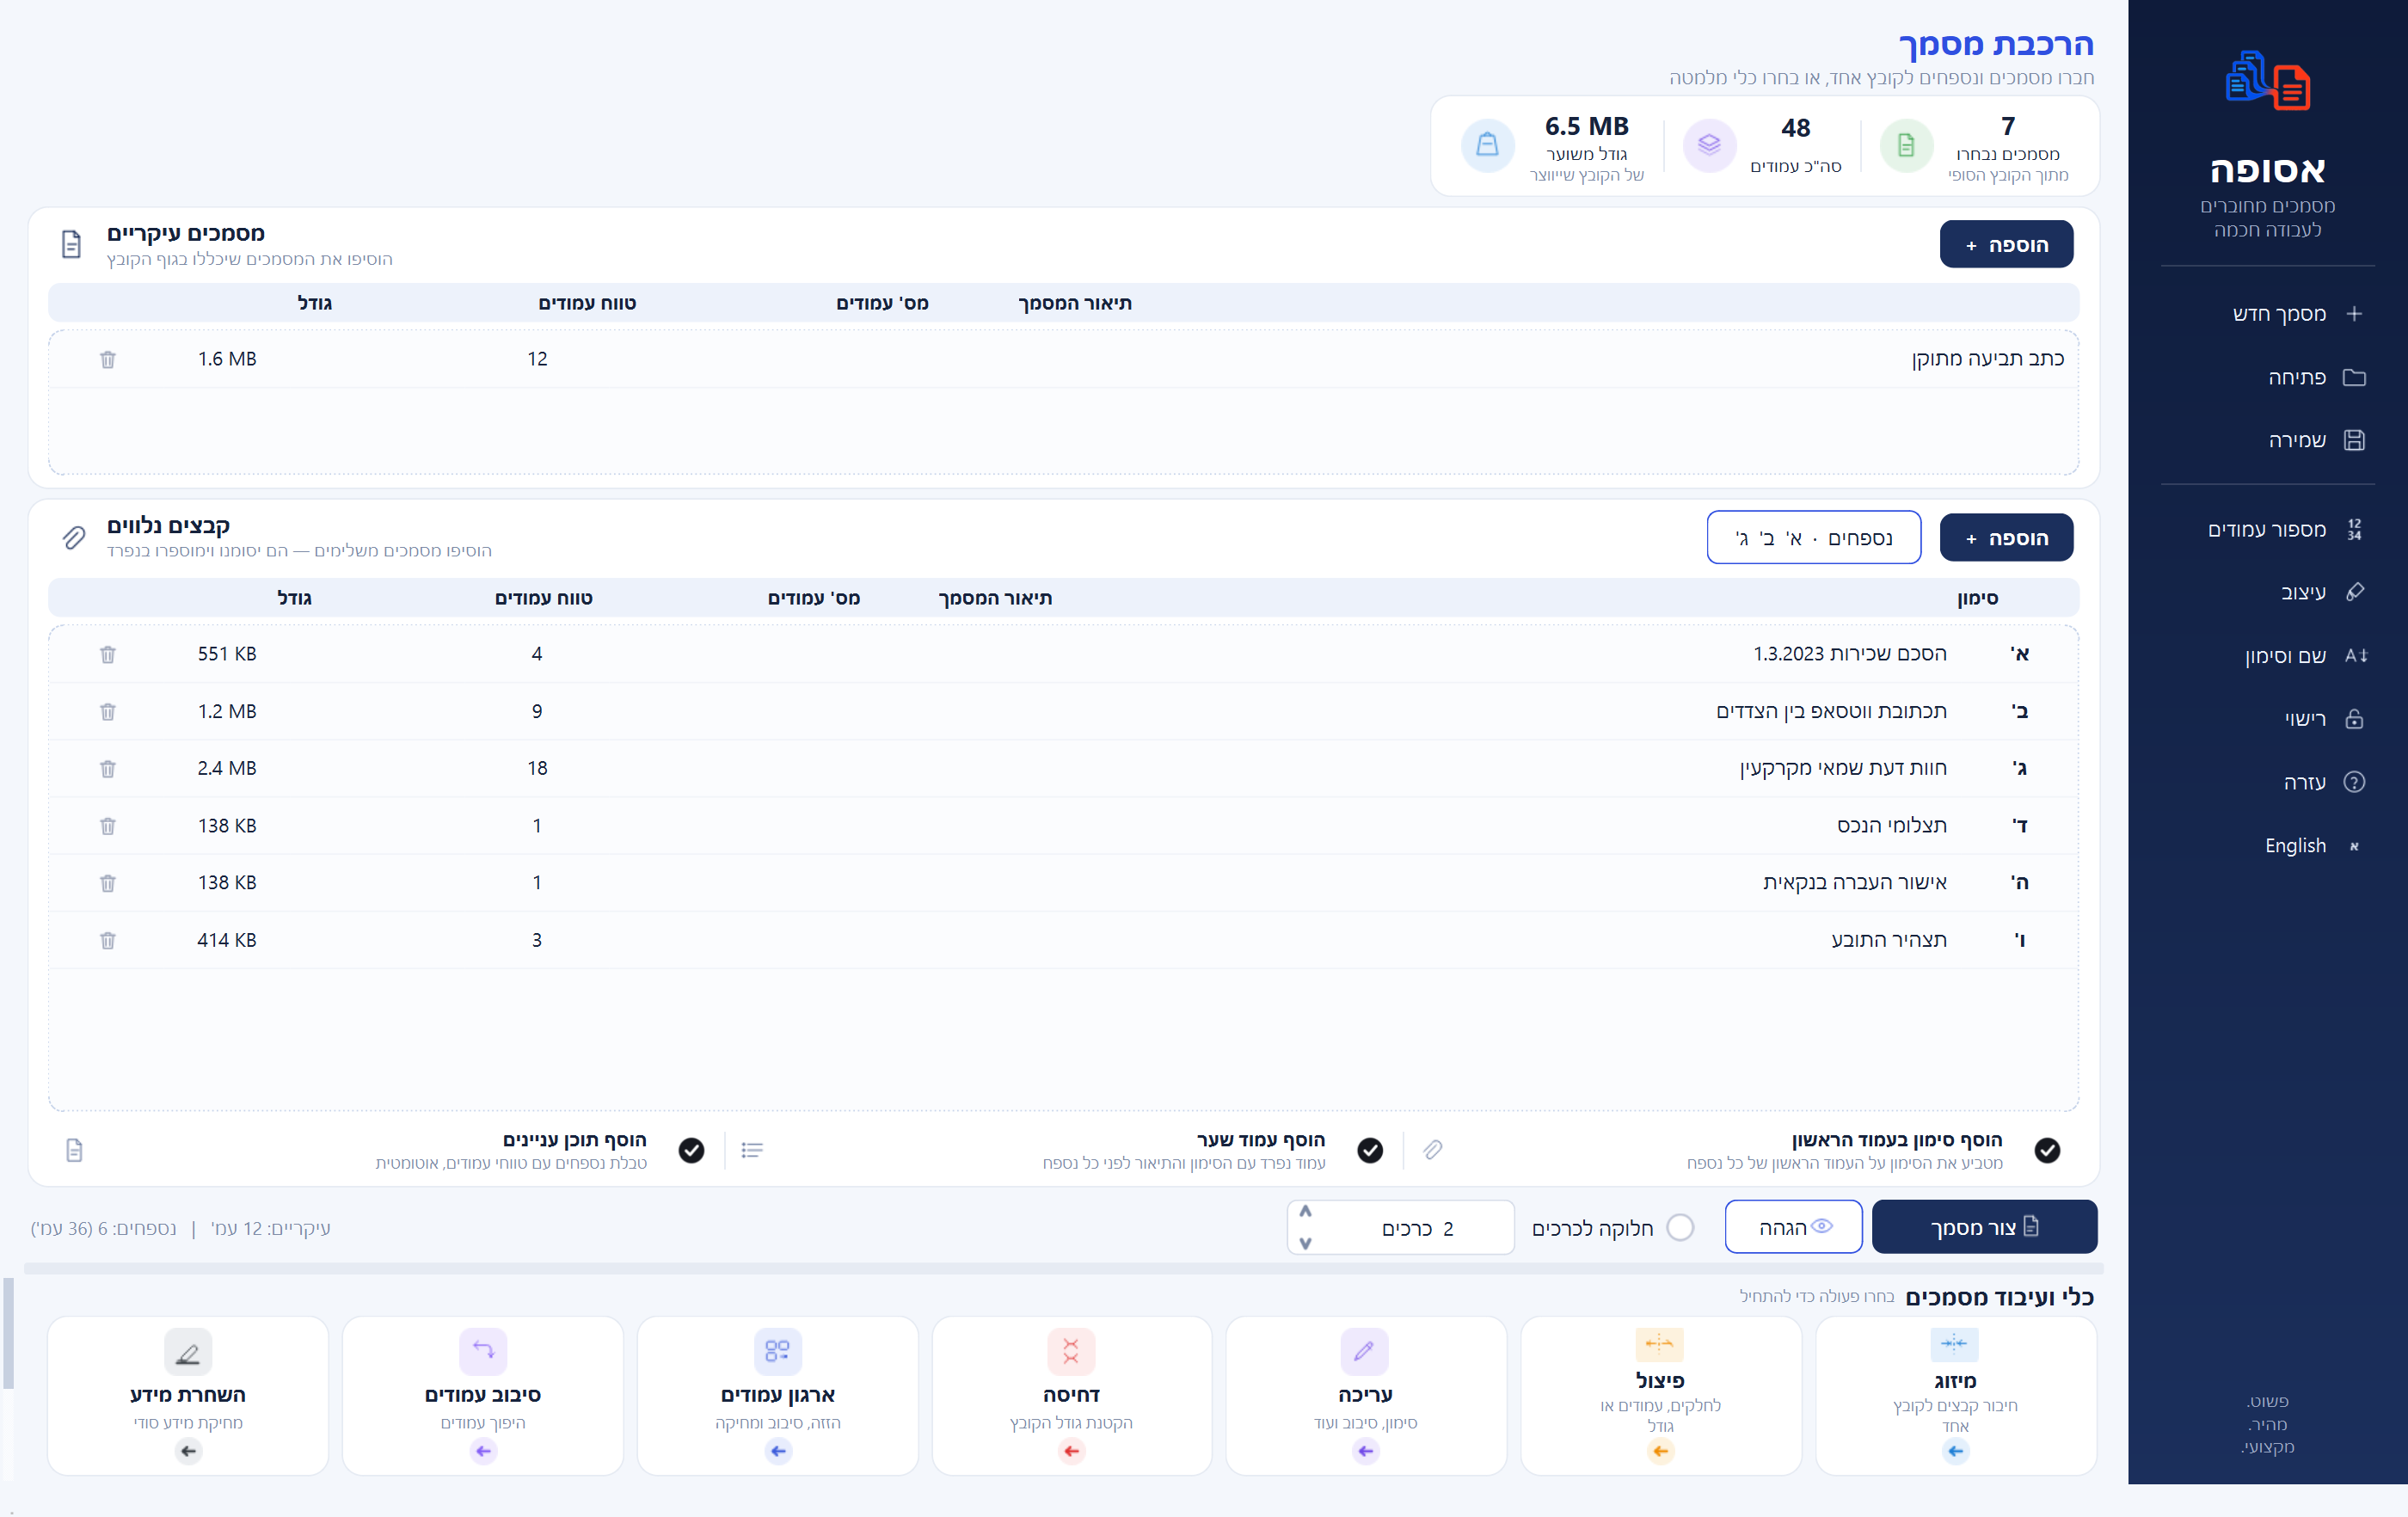Click the צור מסמך button
2408x1517 pixels.
coord(1984,1227)
